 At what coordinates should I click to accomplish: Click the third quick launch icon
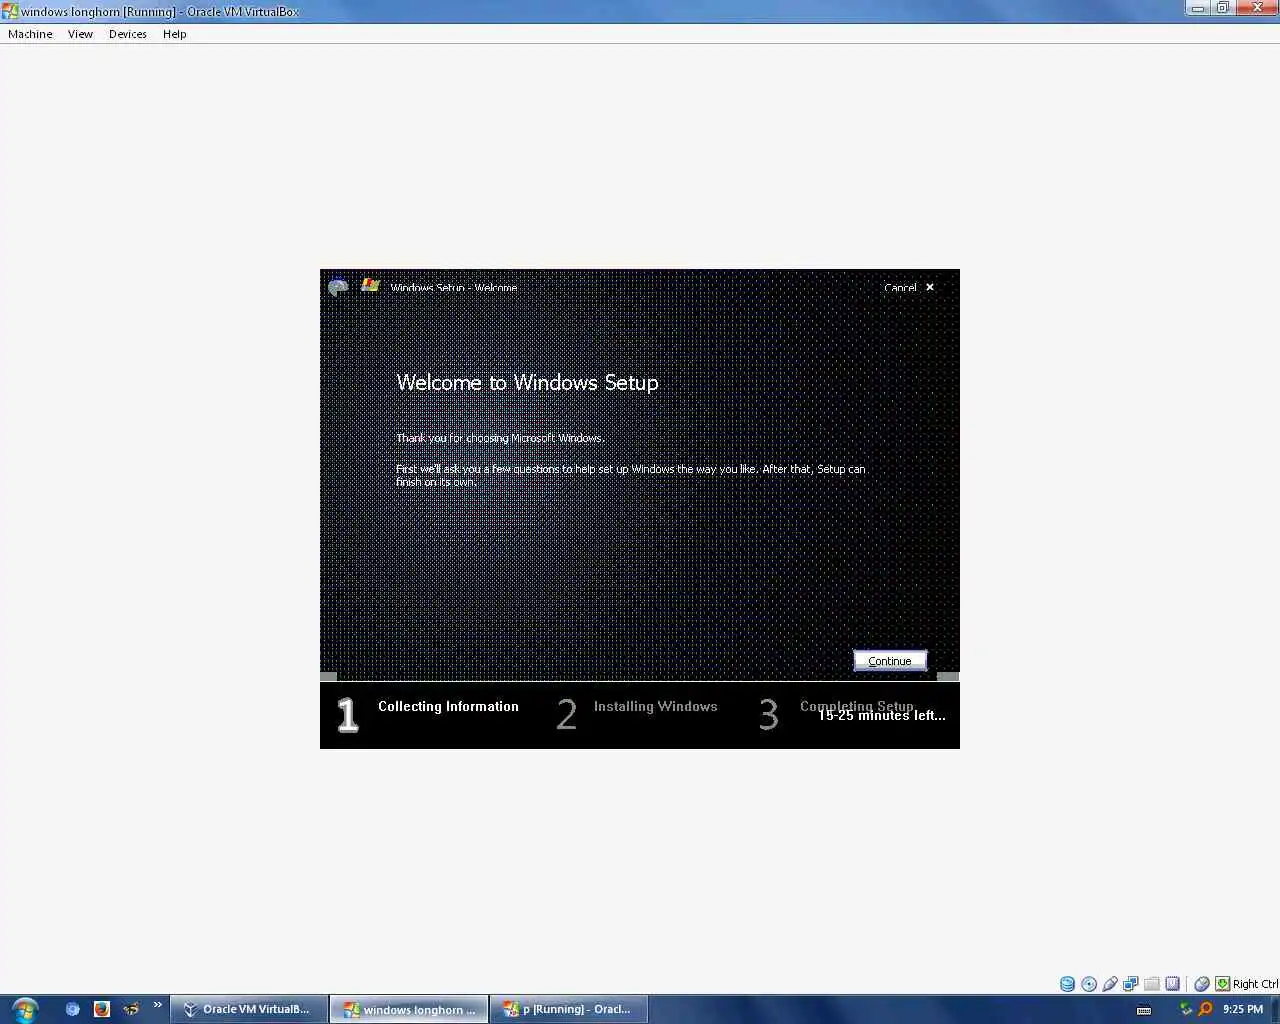pos(131,1009)
